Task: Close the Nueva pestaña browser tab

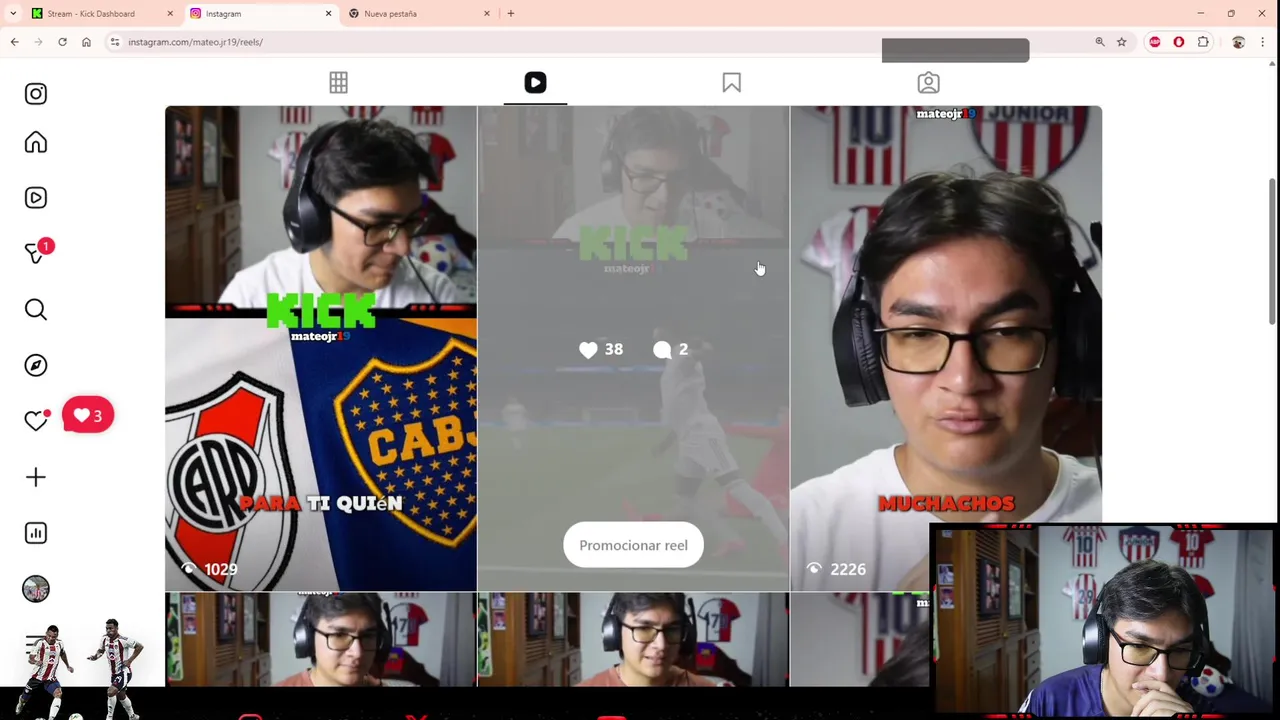Action: (487, 14)
